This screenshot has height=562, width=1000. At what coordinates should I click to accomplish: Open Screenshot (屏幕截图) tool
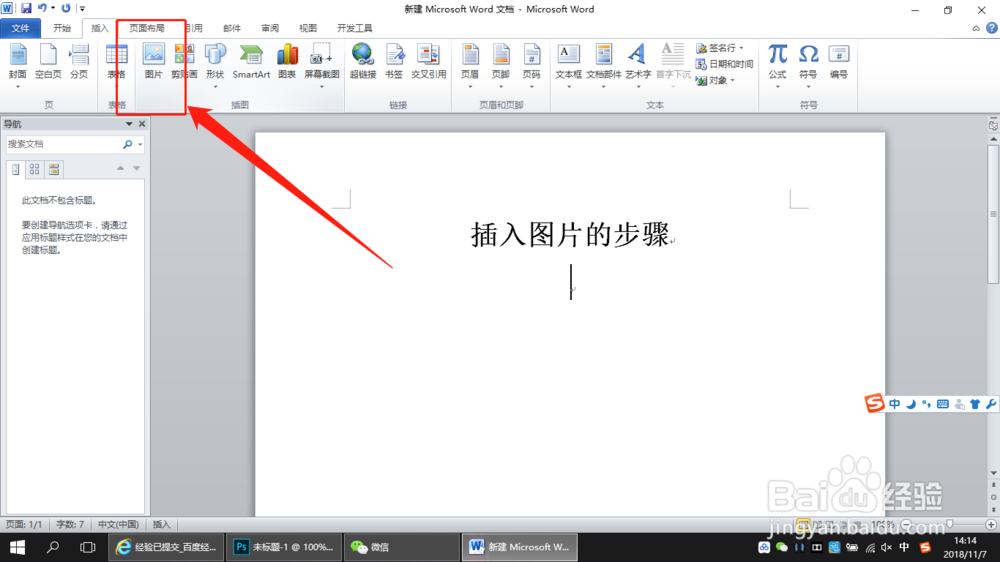point(321,66)
